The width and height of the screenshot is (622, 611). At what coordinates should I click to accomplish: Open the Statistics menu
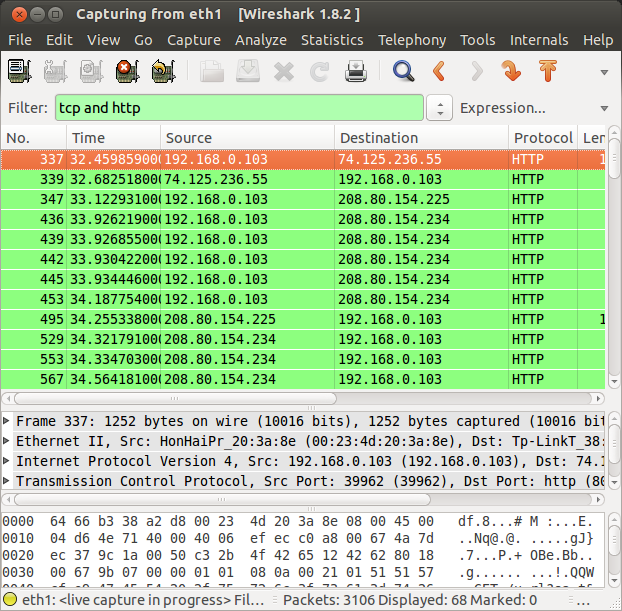coord(332,40)
